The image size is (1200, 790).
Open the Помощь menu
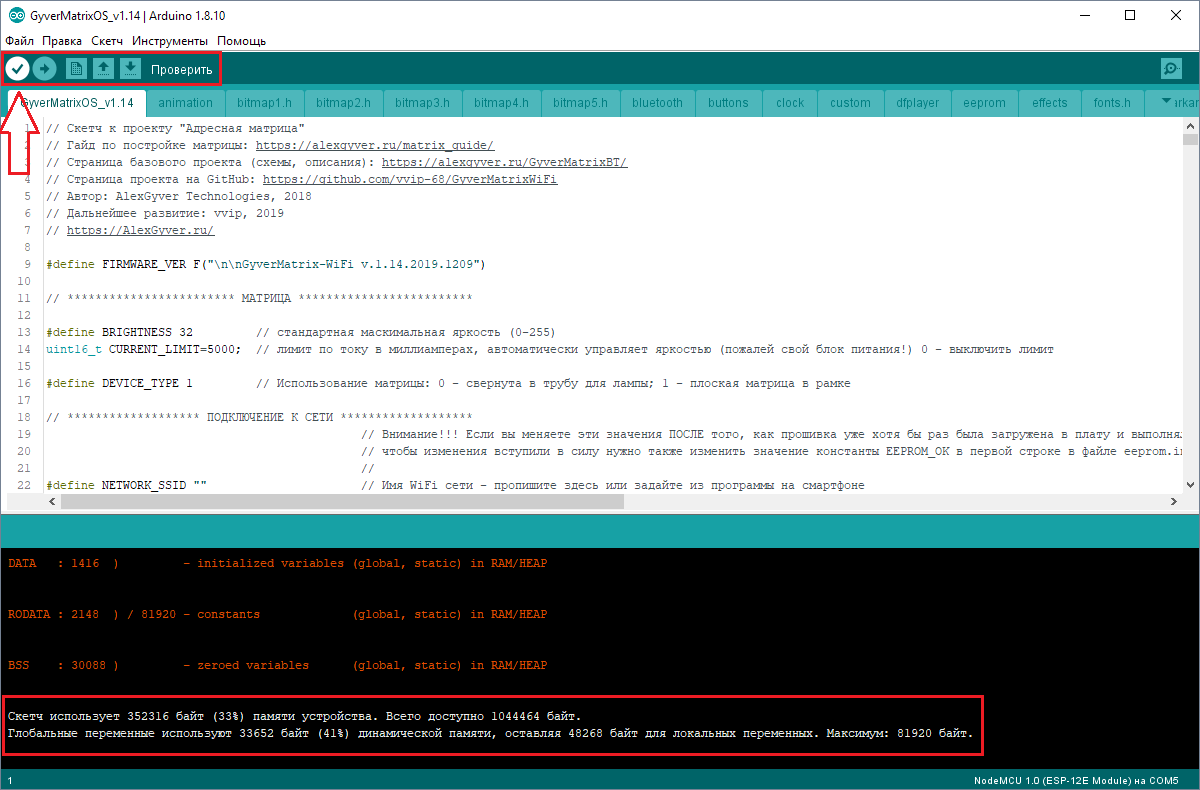coord(242,41)
